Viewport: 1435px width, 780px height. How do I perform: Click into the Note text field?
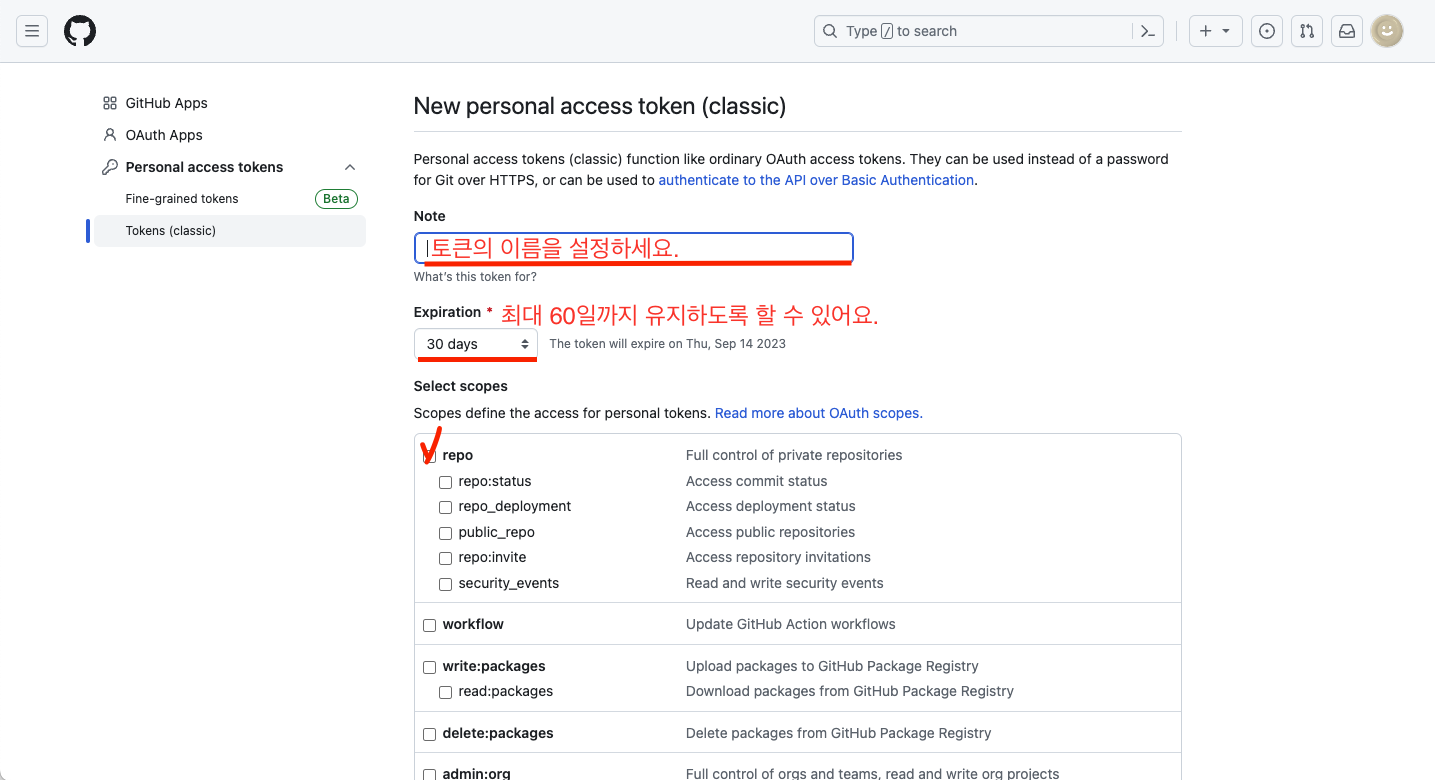633,248
